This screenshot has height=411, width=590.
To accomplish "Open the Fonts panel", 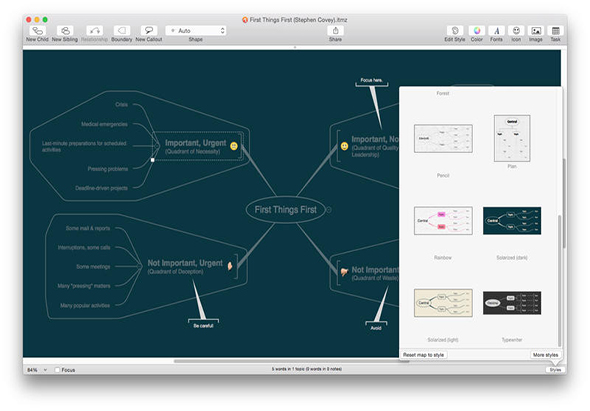I will (497, 31).
